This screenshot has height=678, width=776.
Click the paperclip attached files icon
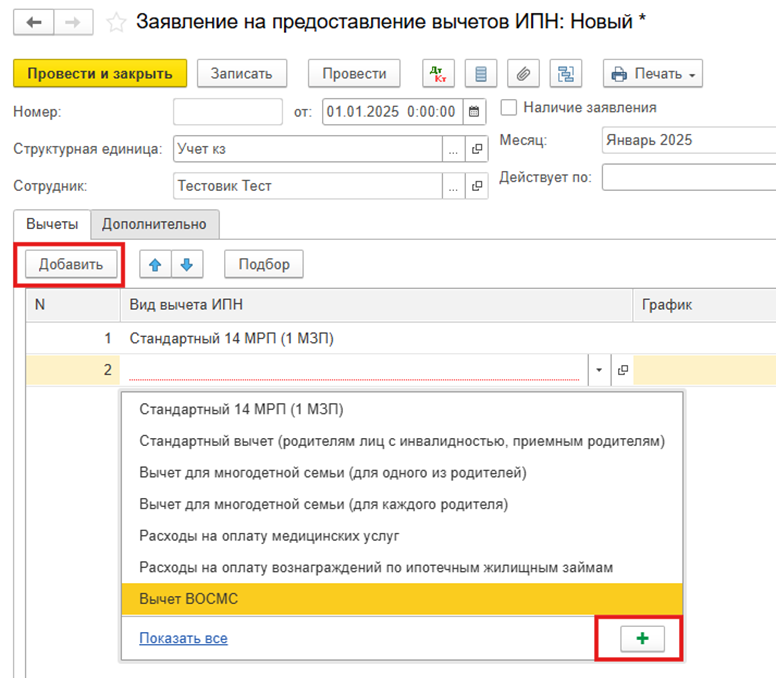point(520,73)
